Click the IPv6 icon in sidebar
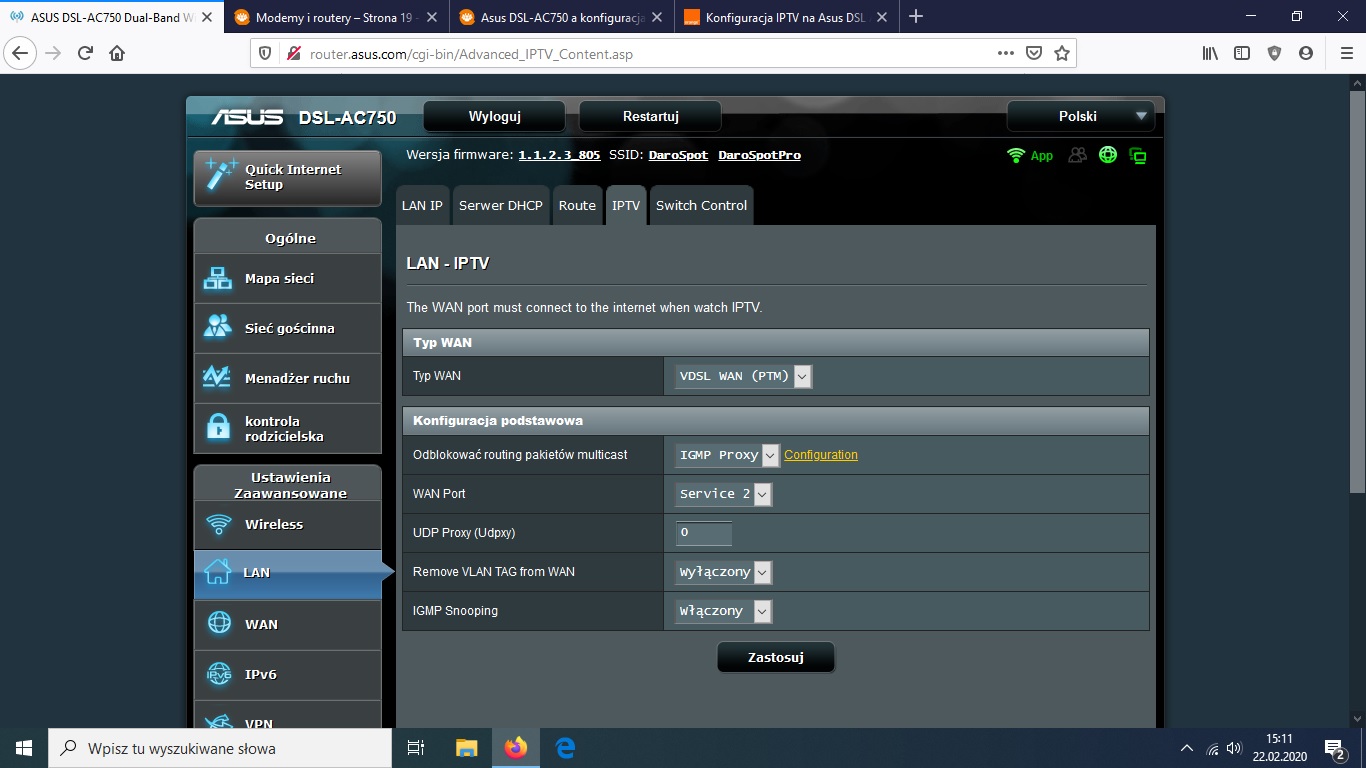The width and height of the screenshot is (1366, 768). 218,674
